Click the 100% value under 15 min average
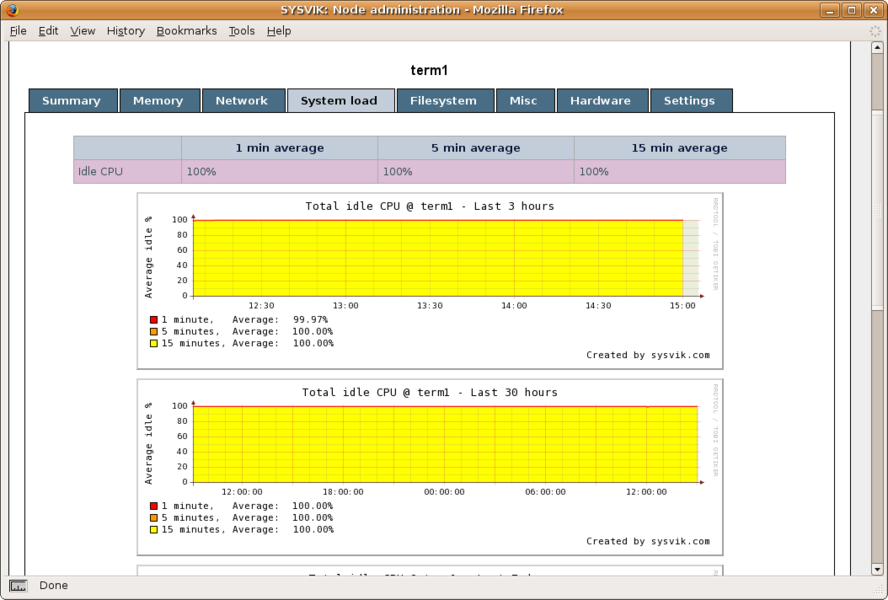The width and height of the screenshot is (888, 600). [594, 172]
